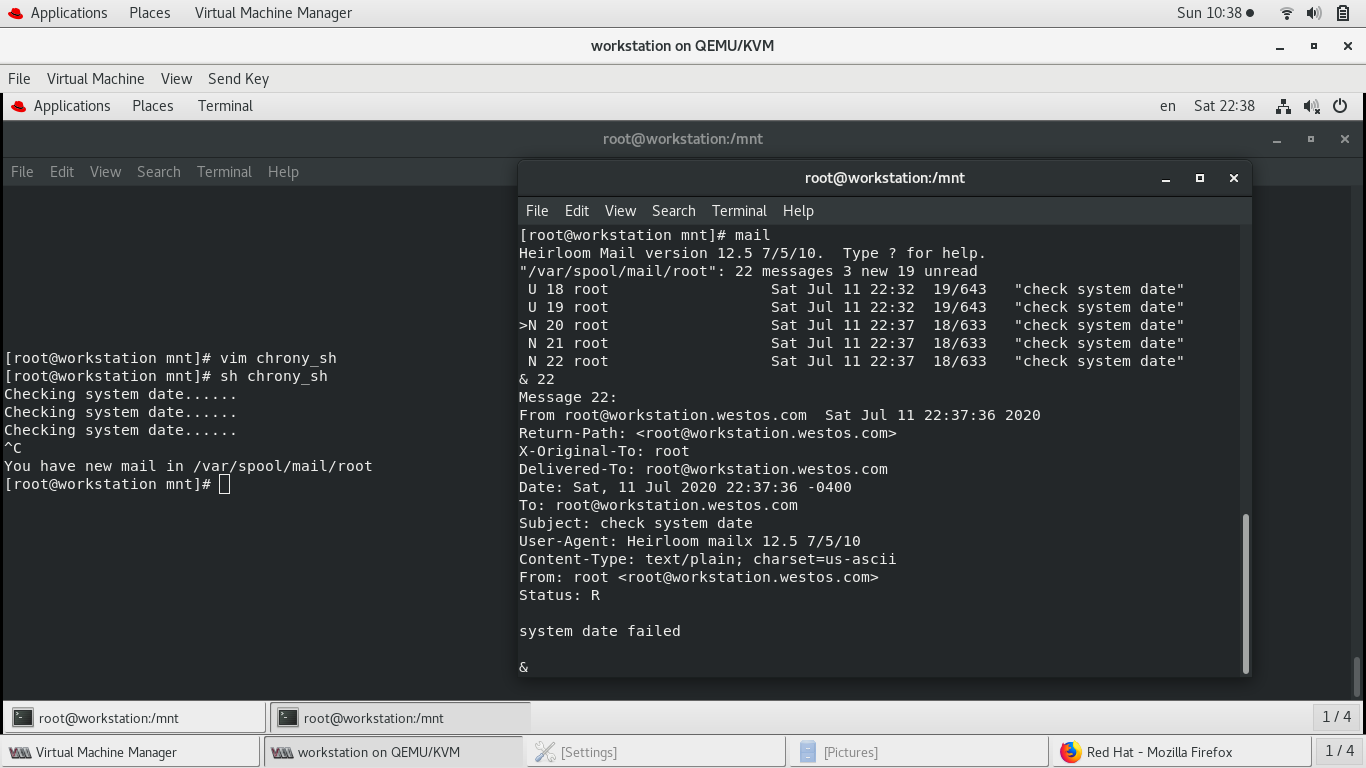Switch to Red Hat - Mozilla Firefox window
Screen dimensions: 1366x768
1181,752
